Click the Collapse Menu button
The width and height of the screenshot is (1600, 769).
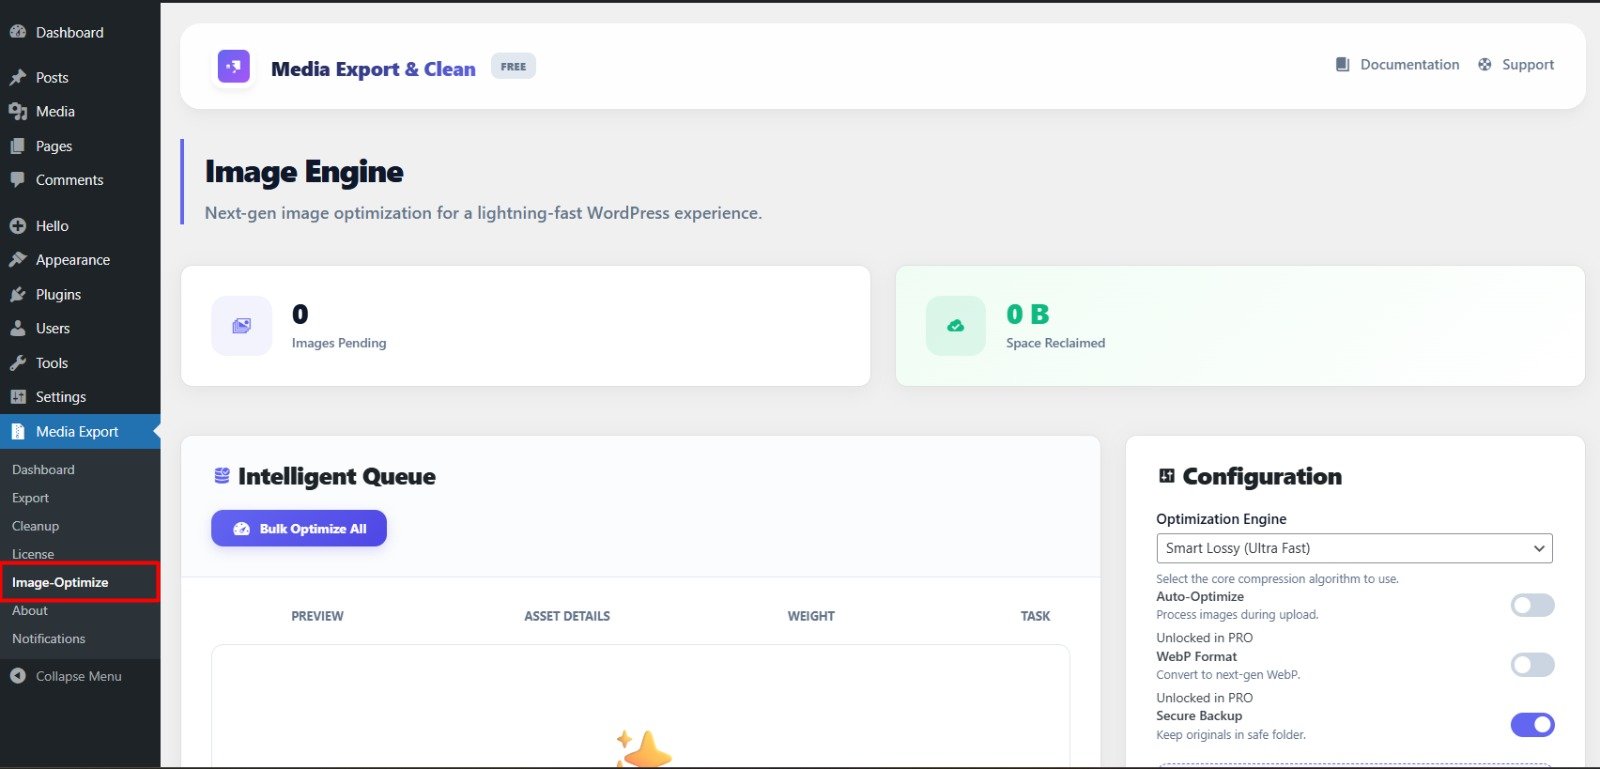(x=80, y=676)
